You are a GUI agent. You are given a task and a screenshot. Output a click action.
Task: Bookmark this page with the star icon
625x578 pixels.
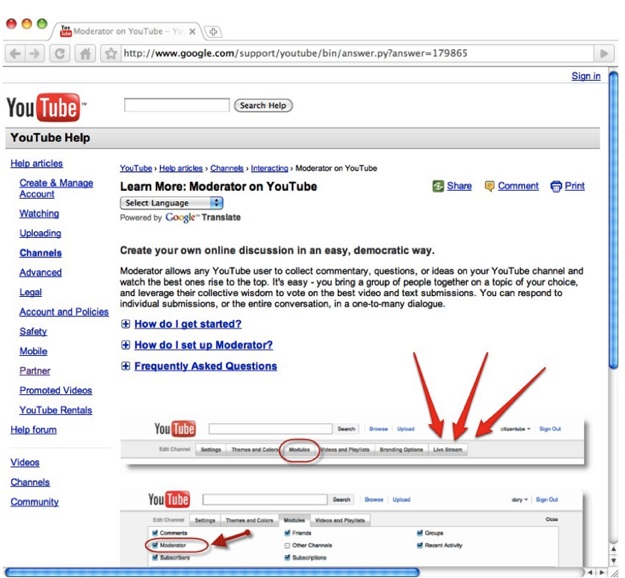tap(111, 53)
